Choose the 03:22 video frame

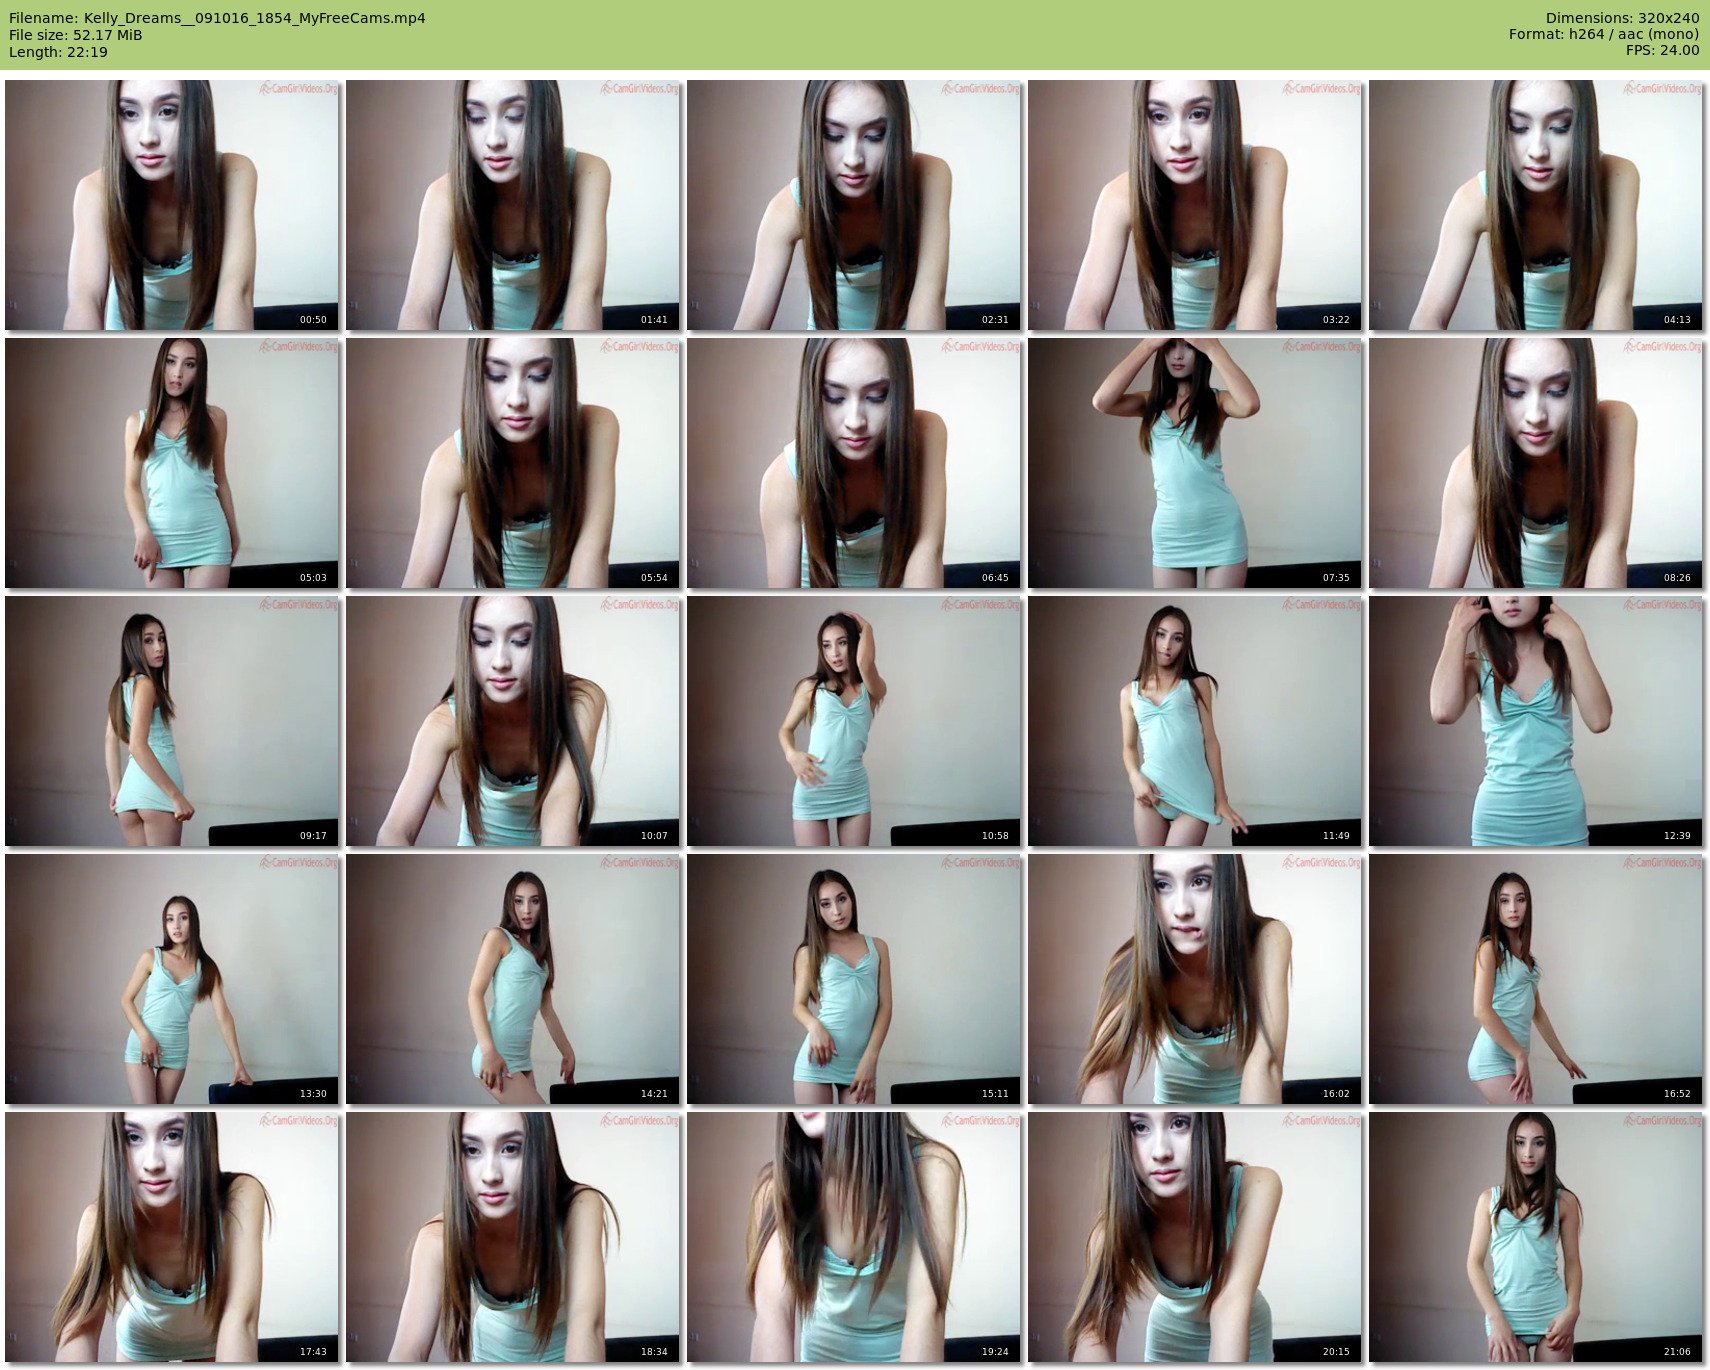coord(1195,205)
